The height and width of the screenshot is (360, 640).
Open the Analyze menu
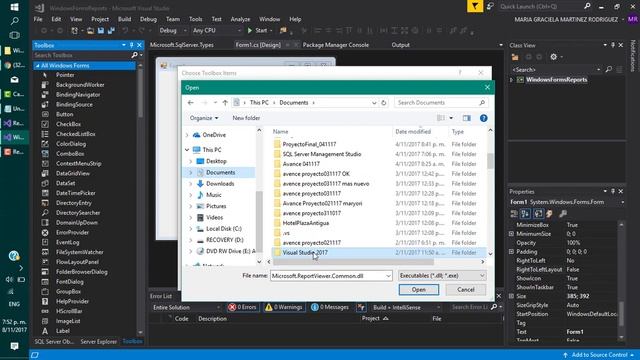240,19
